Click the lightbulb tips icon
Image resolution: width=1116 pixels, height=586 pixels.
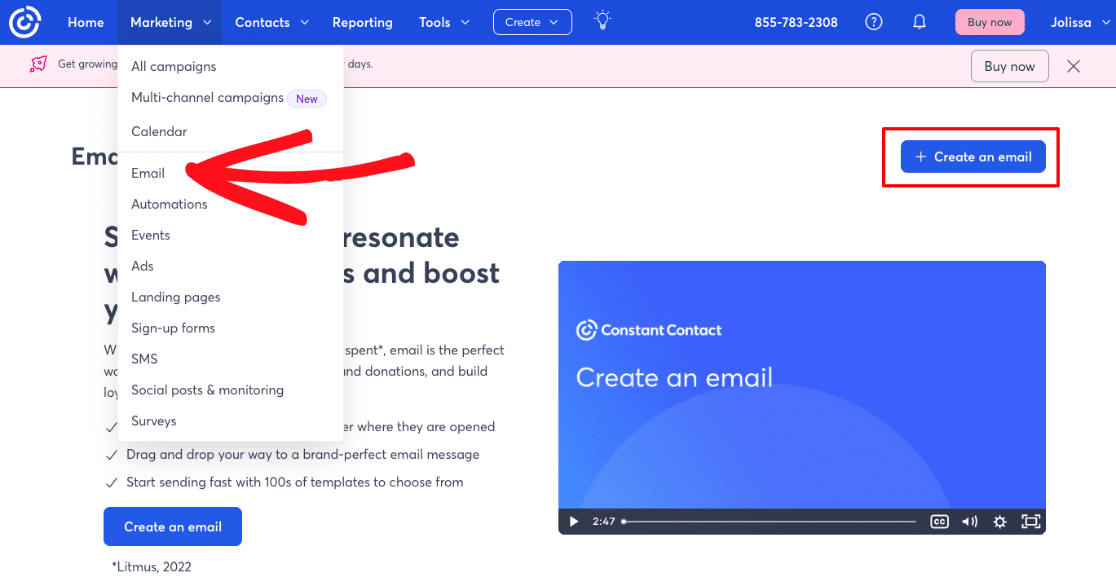pos(602,21)
